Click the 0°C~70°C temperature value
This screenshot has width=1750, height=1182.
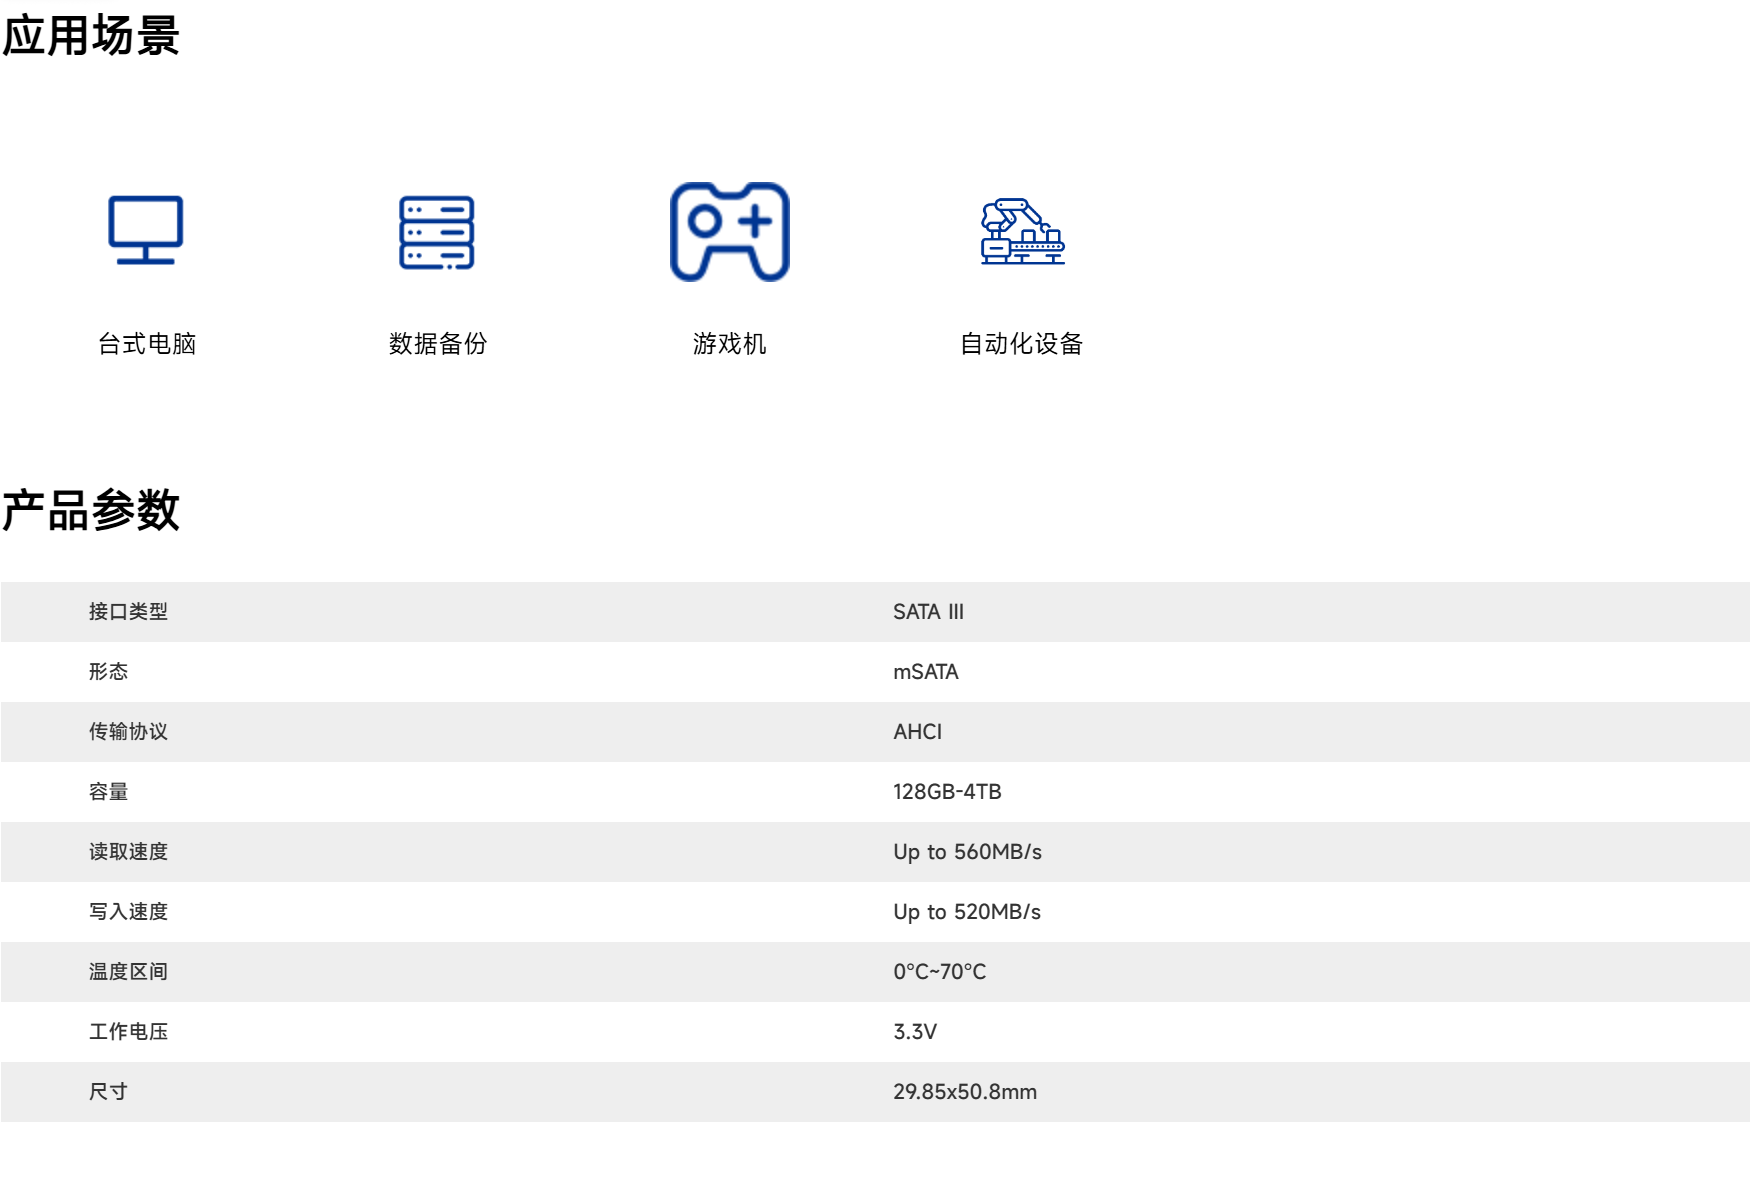[939, 972]
